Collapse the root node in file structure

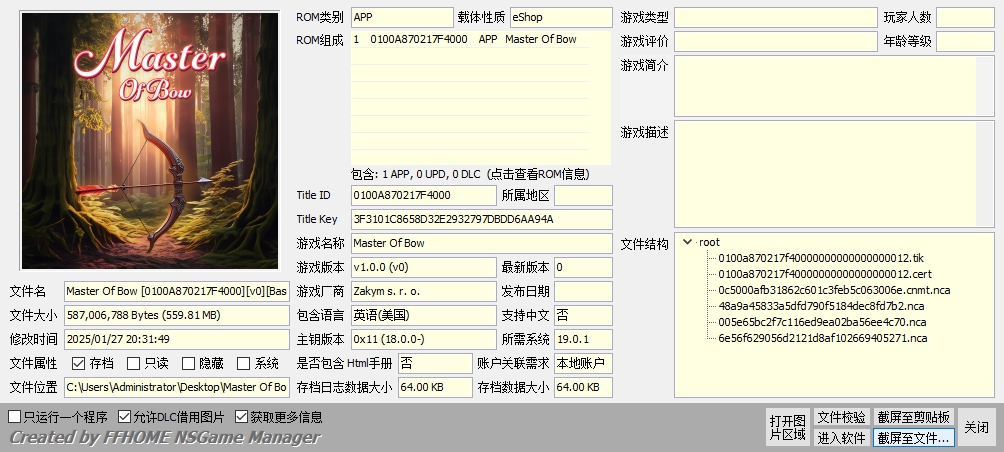688,242
